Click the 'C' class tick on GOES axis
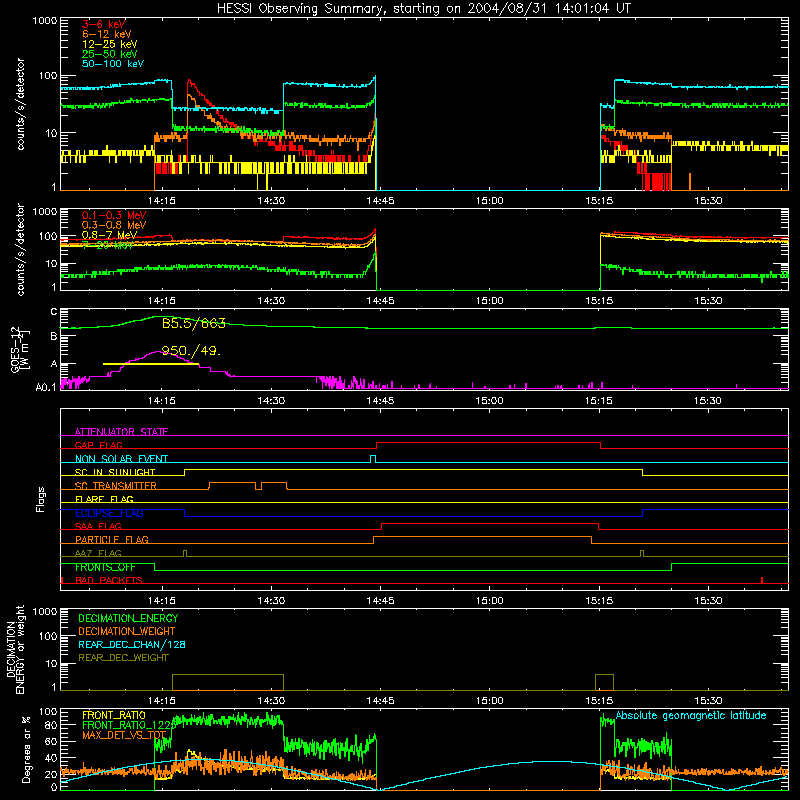Viewport: 800px width, 800px height. [x=54, y=312]
